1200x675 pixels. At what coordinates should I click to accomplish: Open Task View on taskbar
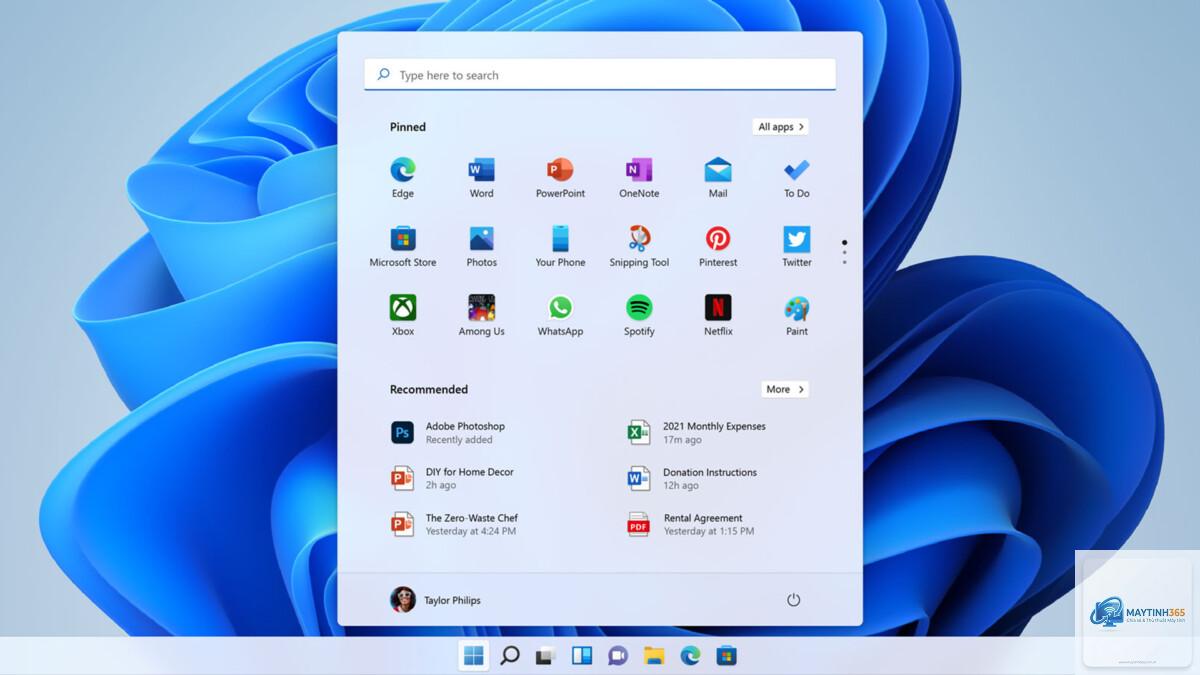click(x=545, y=656)
